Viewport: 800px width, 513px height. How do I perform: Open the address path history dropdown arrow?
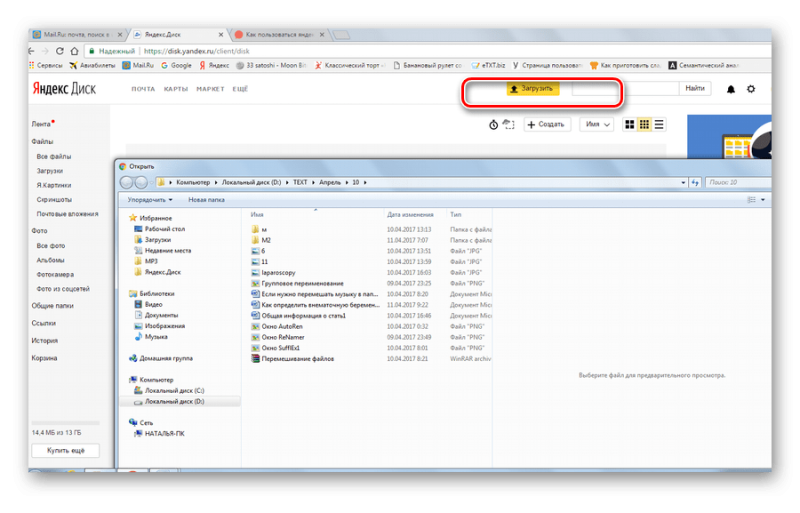(x=683, y=182)
